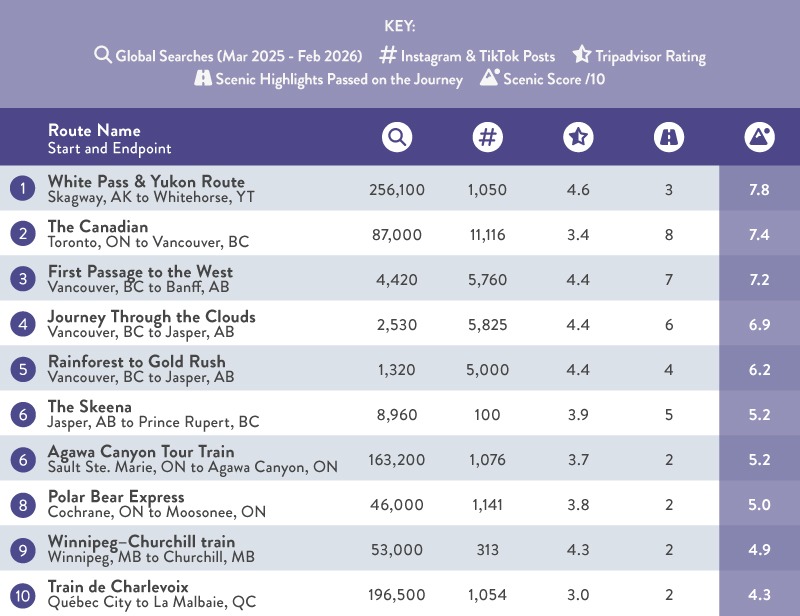Open the White Pass & Yukon Route title
This screenshot has height=616, width=800.
tap(146, 182)
